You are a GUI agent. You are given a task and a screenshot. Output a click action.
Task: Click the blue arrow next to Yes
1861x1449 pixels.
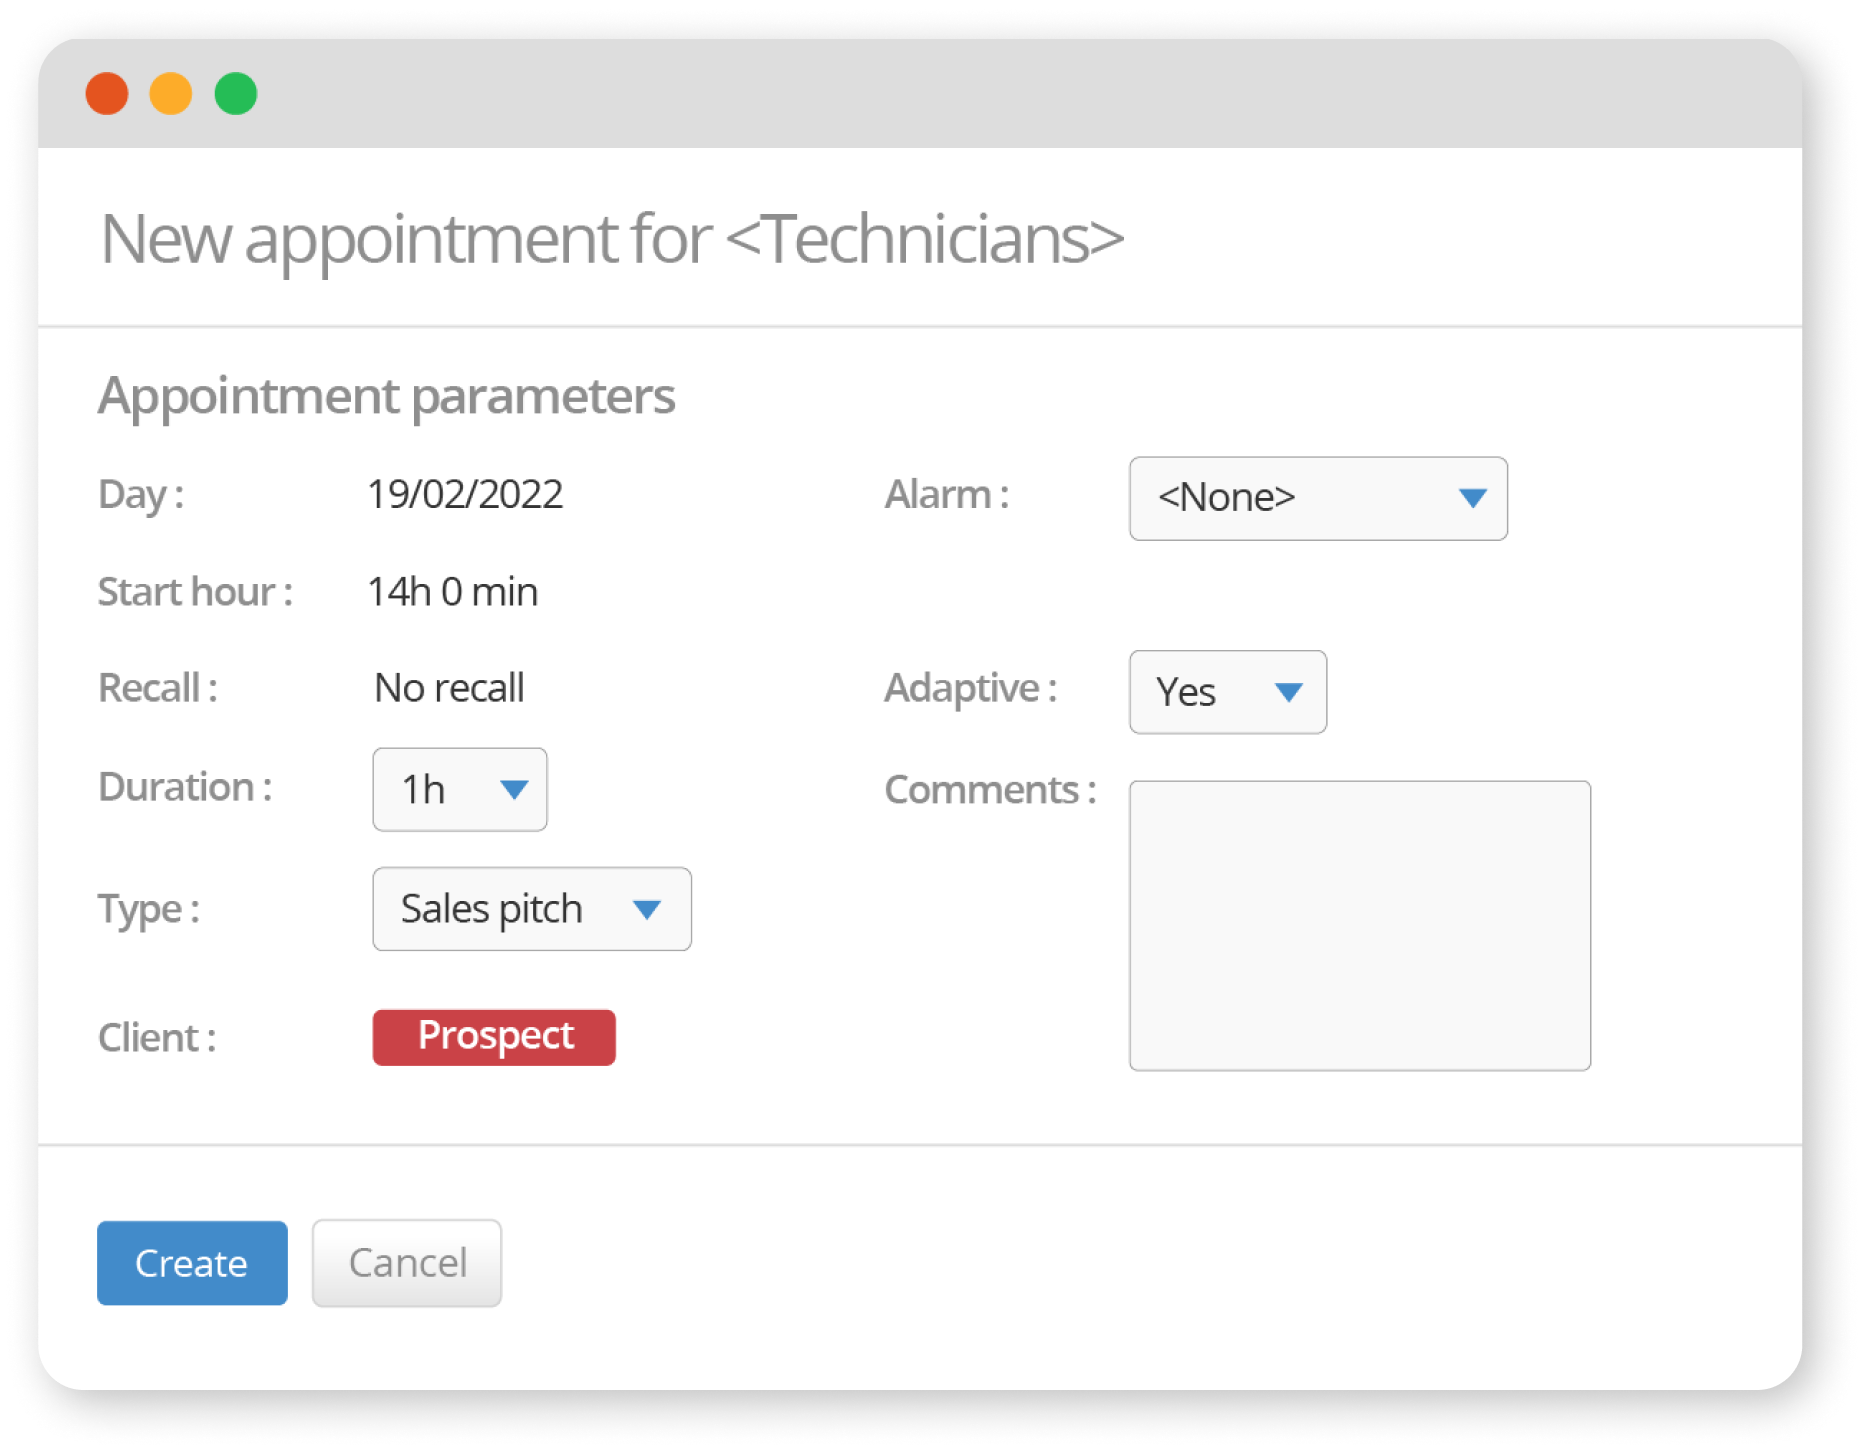(x=1289, y=692)
